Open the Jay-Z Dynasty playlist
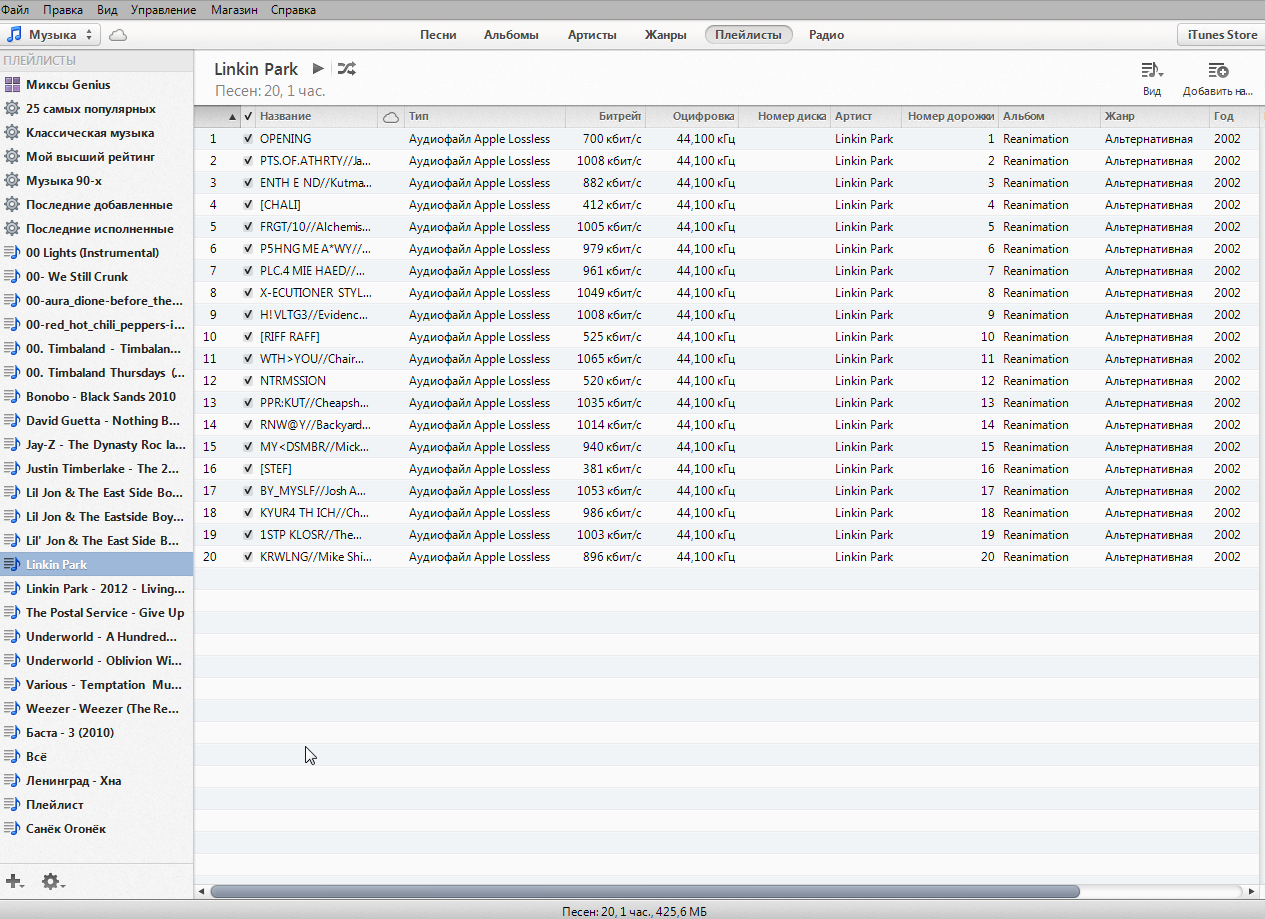The width and height of the screenshot is (1265, 919). 96,445
